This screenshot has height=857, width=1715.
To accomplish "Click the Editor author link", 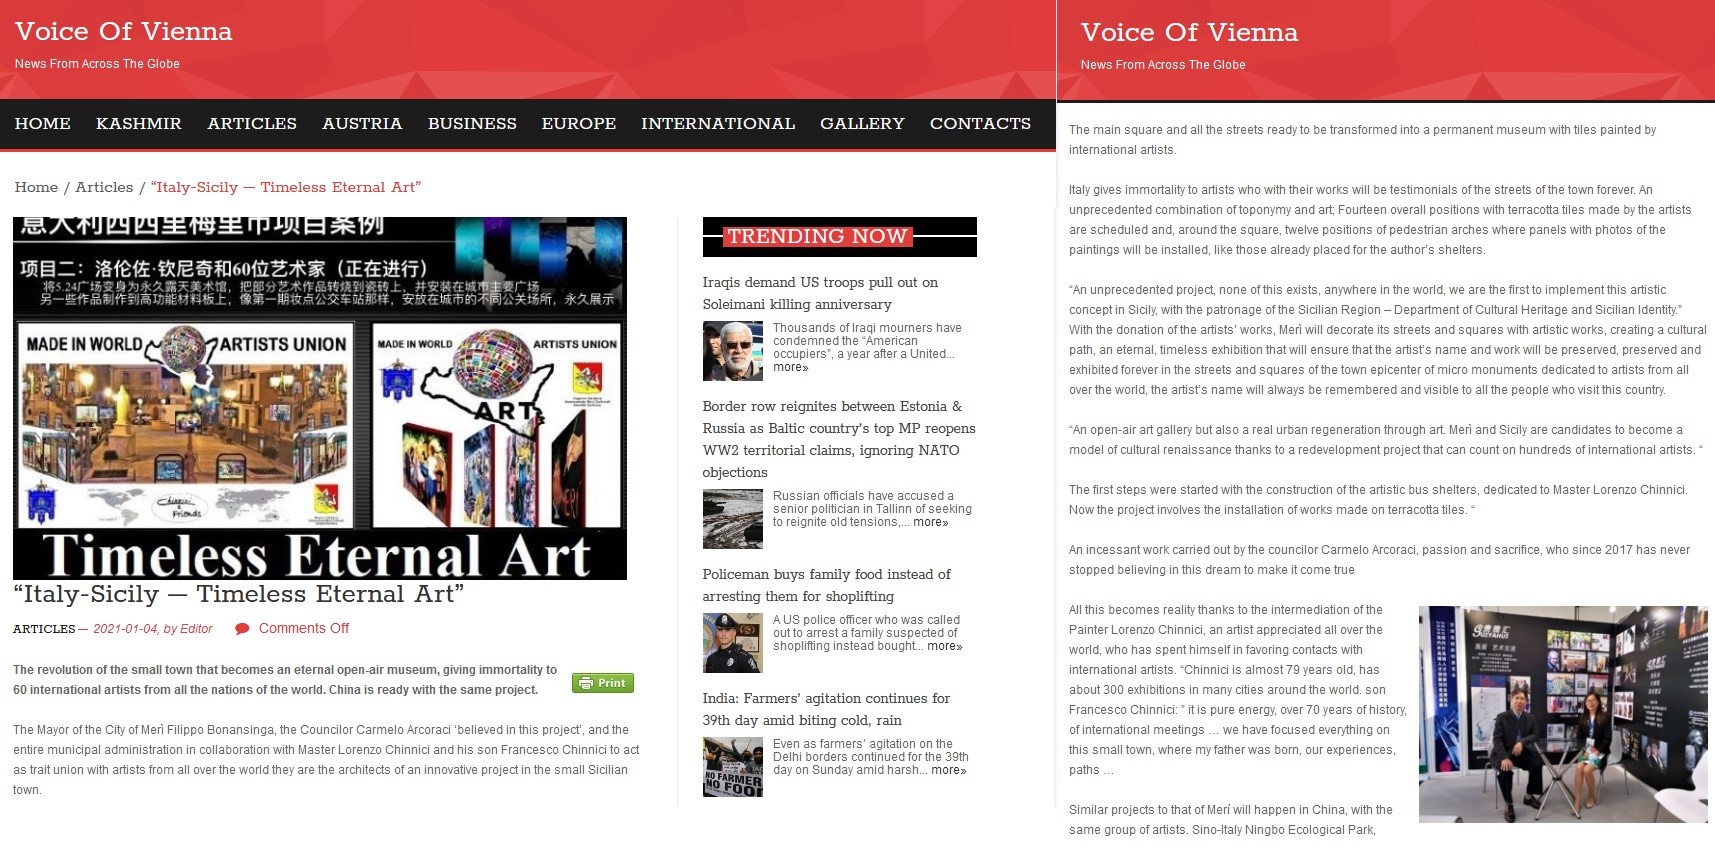I will click(196, 629).
